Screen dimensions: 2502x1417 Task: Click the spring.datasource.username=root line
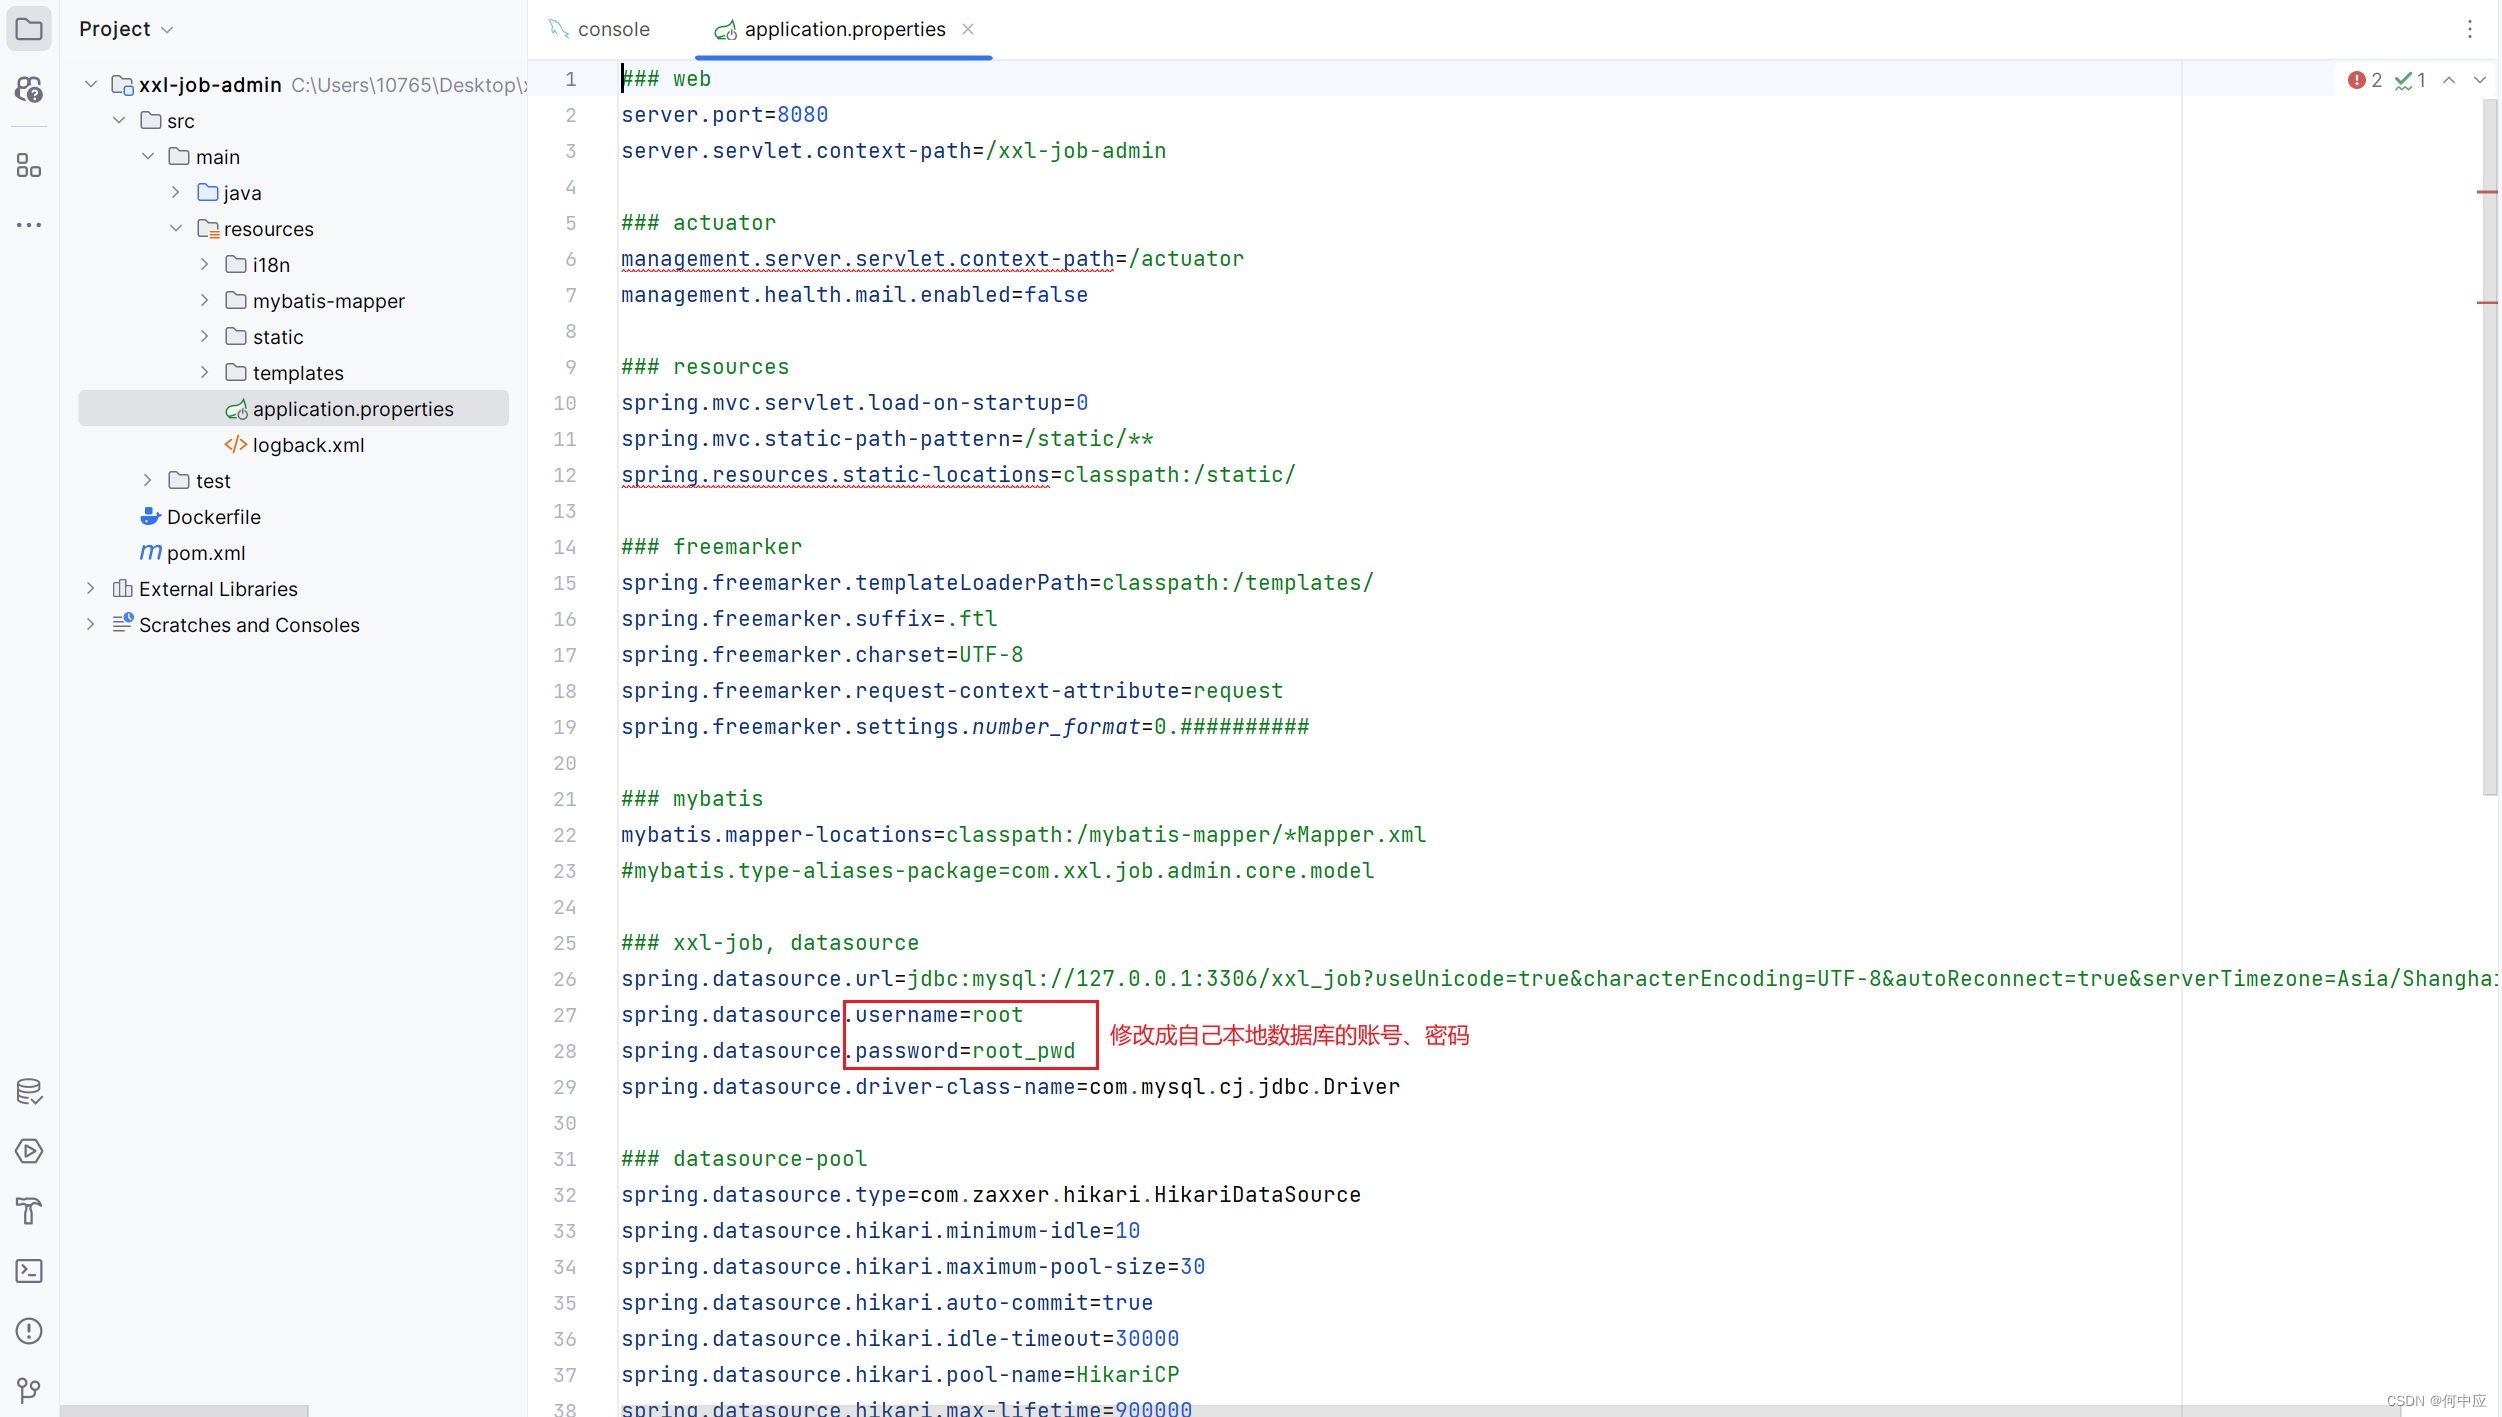coord(822,1015)
